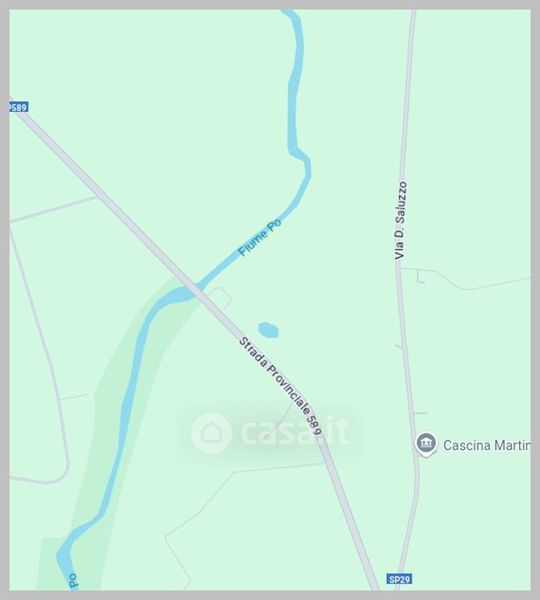The width and height of the screenshot is (540, 600).
Task: Click the Po label at bottom left
Action: point(73,580)
